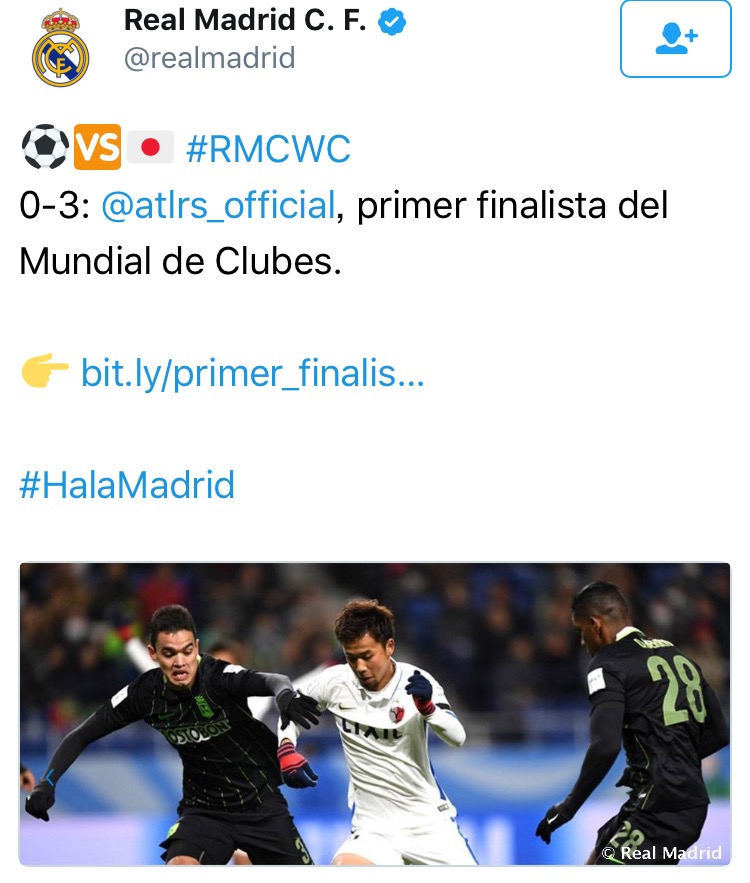The image size is (750, 883).
Task: Tap the Japan flag emoji
Action: [150, 147]
